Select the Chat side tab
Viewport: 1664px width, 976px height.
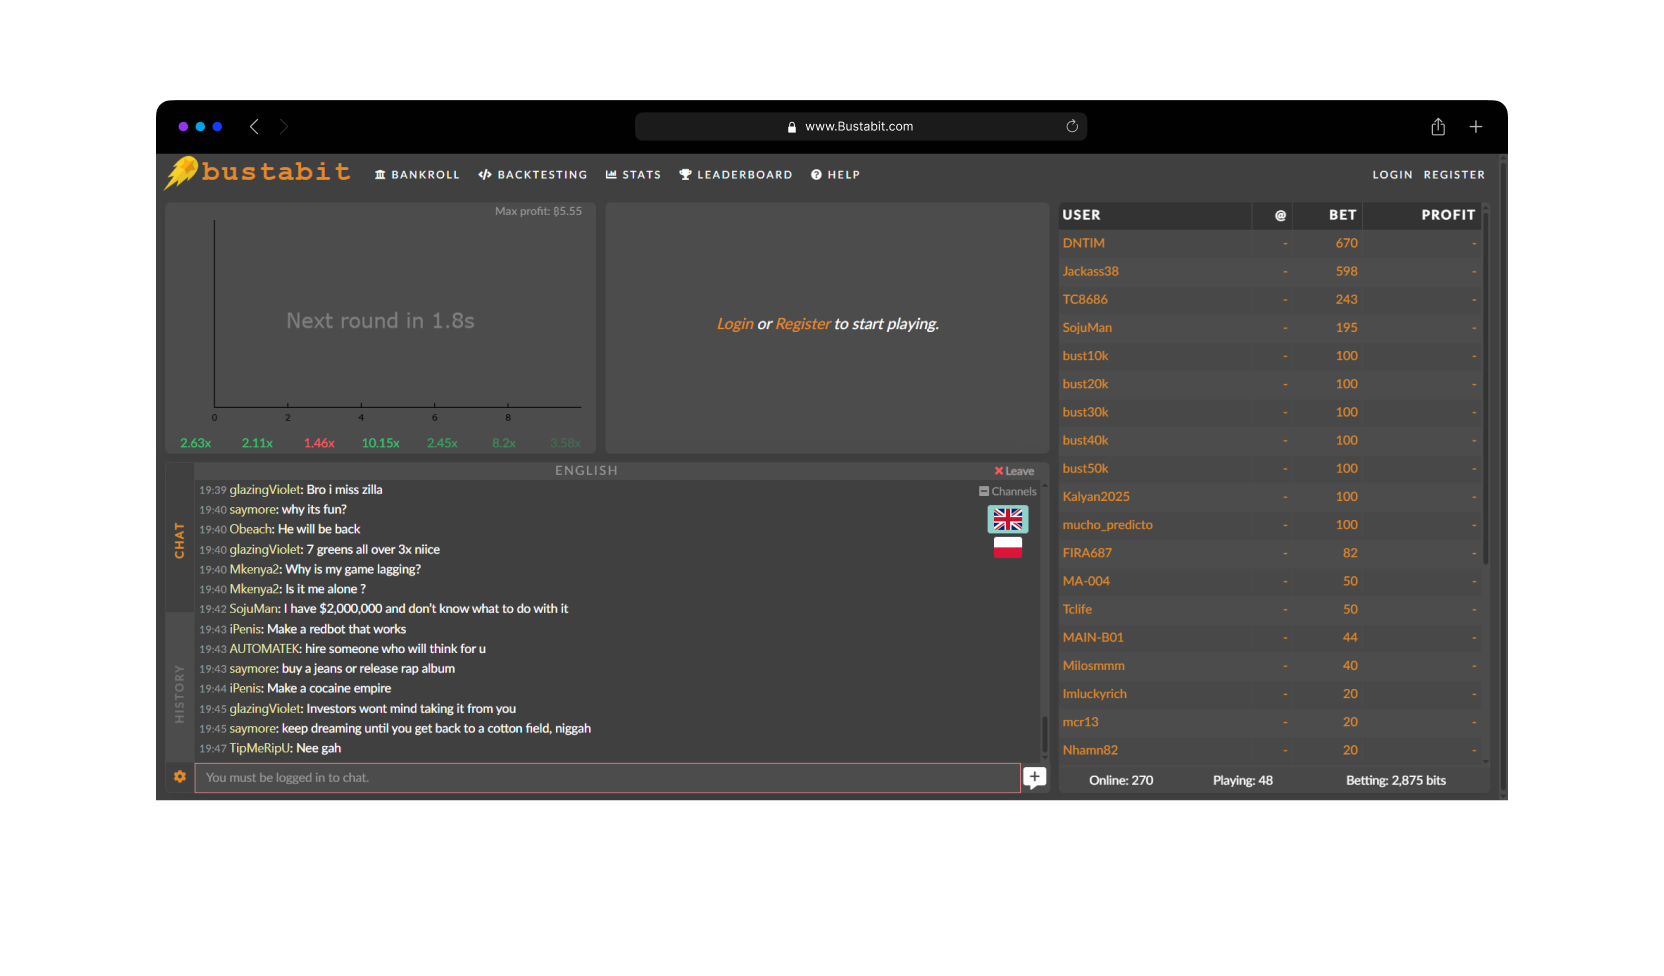180,540
